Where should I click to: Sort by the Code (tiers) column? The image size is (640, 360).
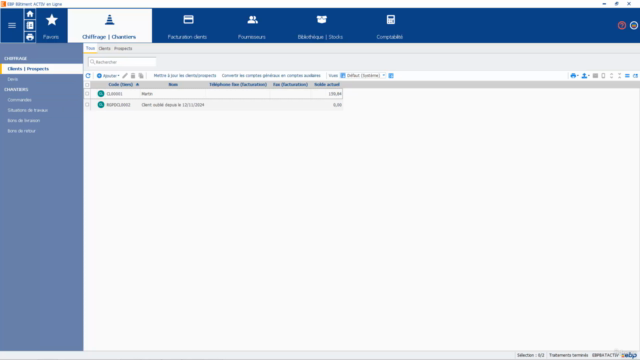[121, 84]
